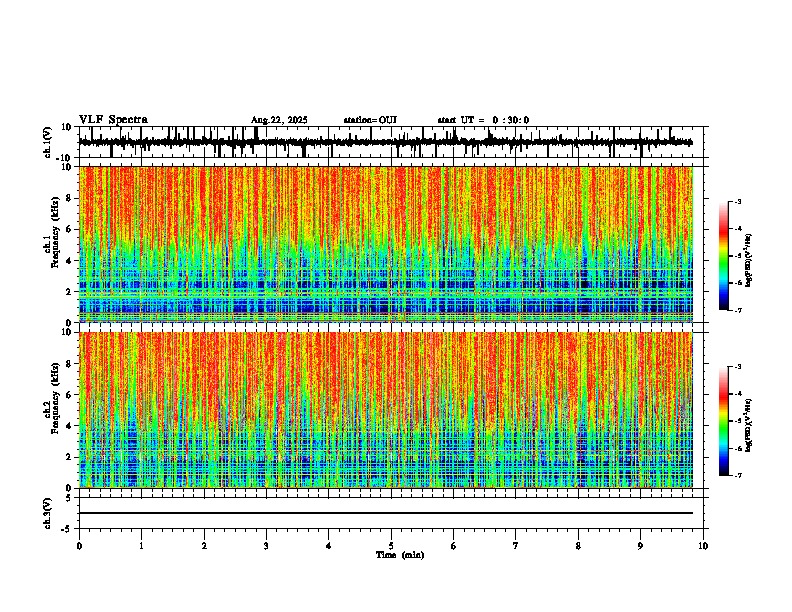Click the ch.1 waveform trace panel

click(x=391, y=142)
